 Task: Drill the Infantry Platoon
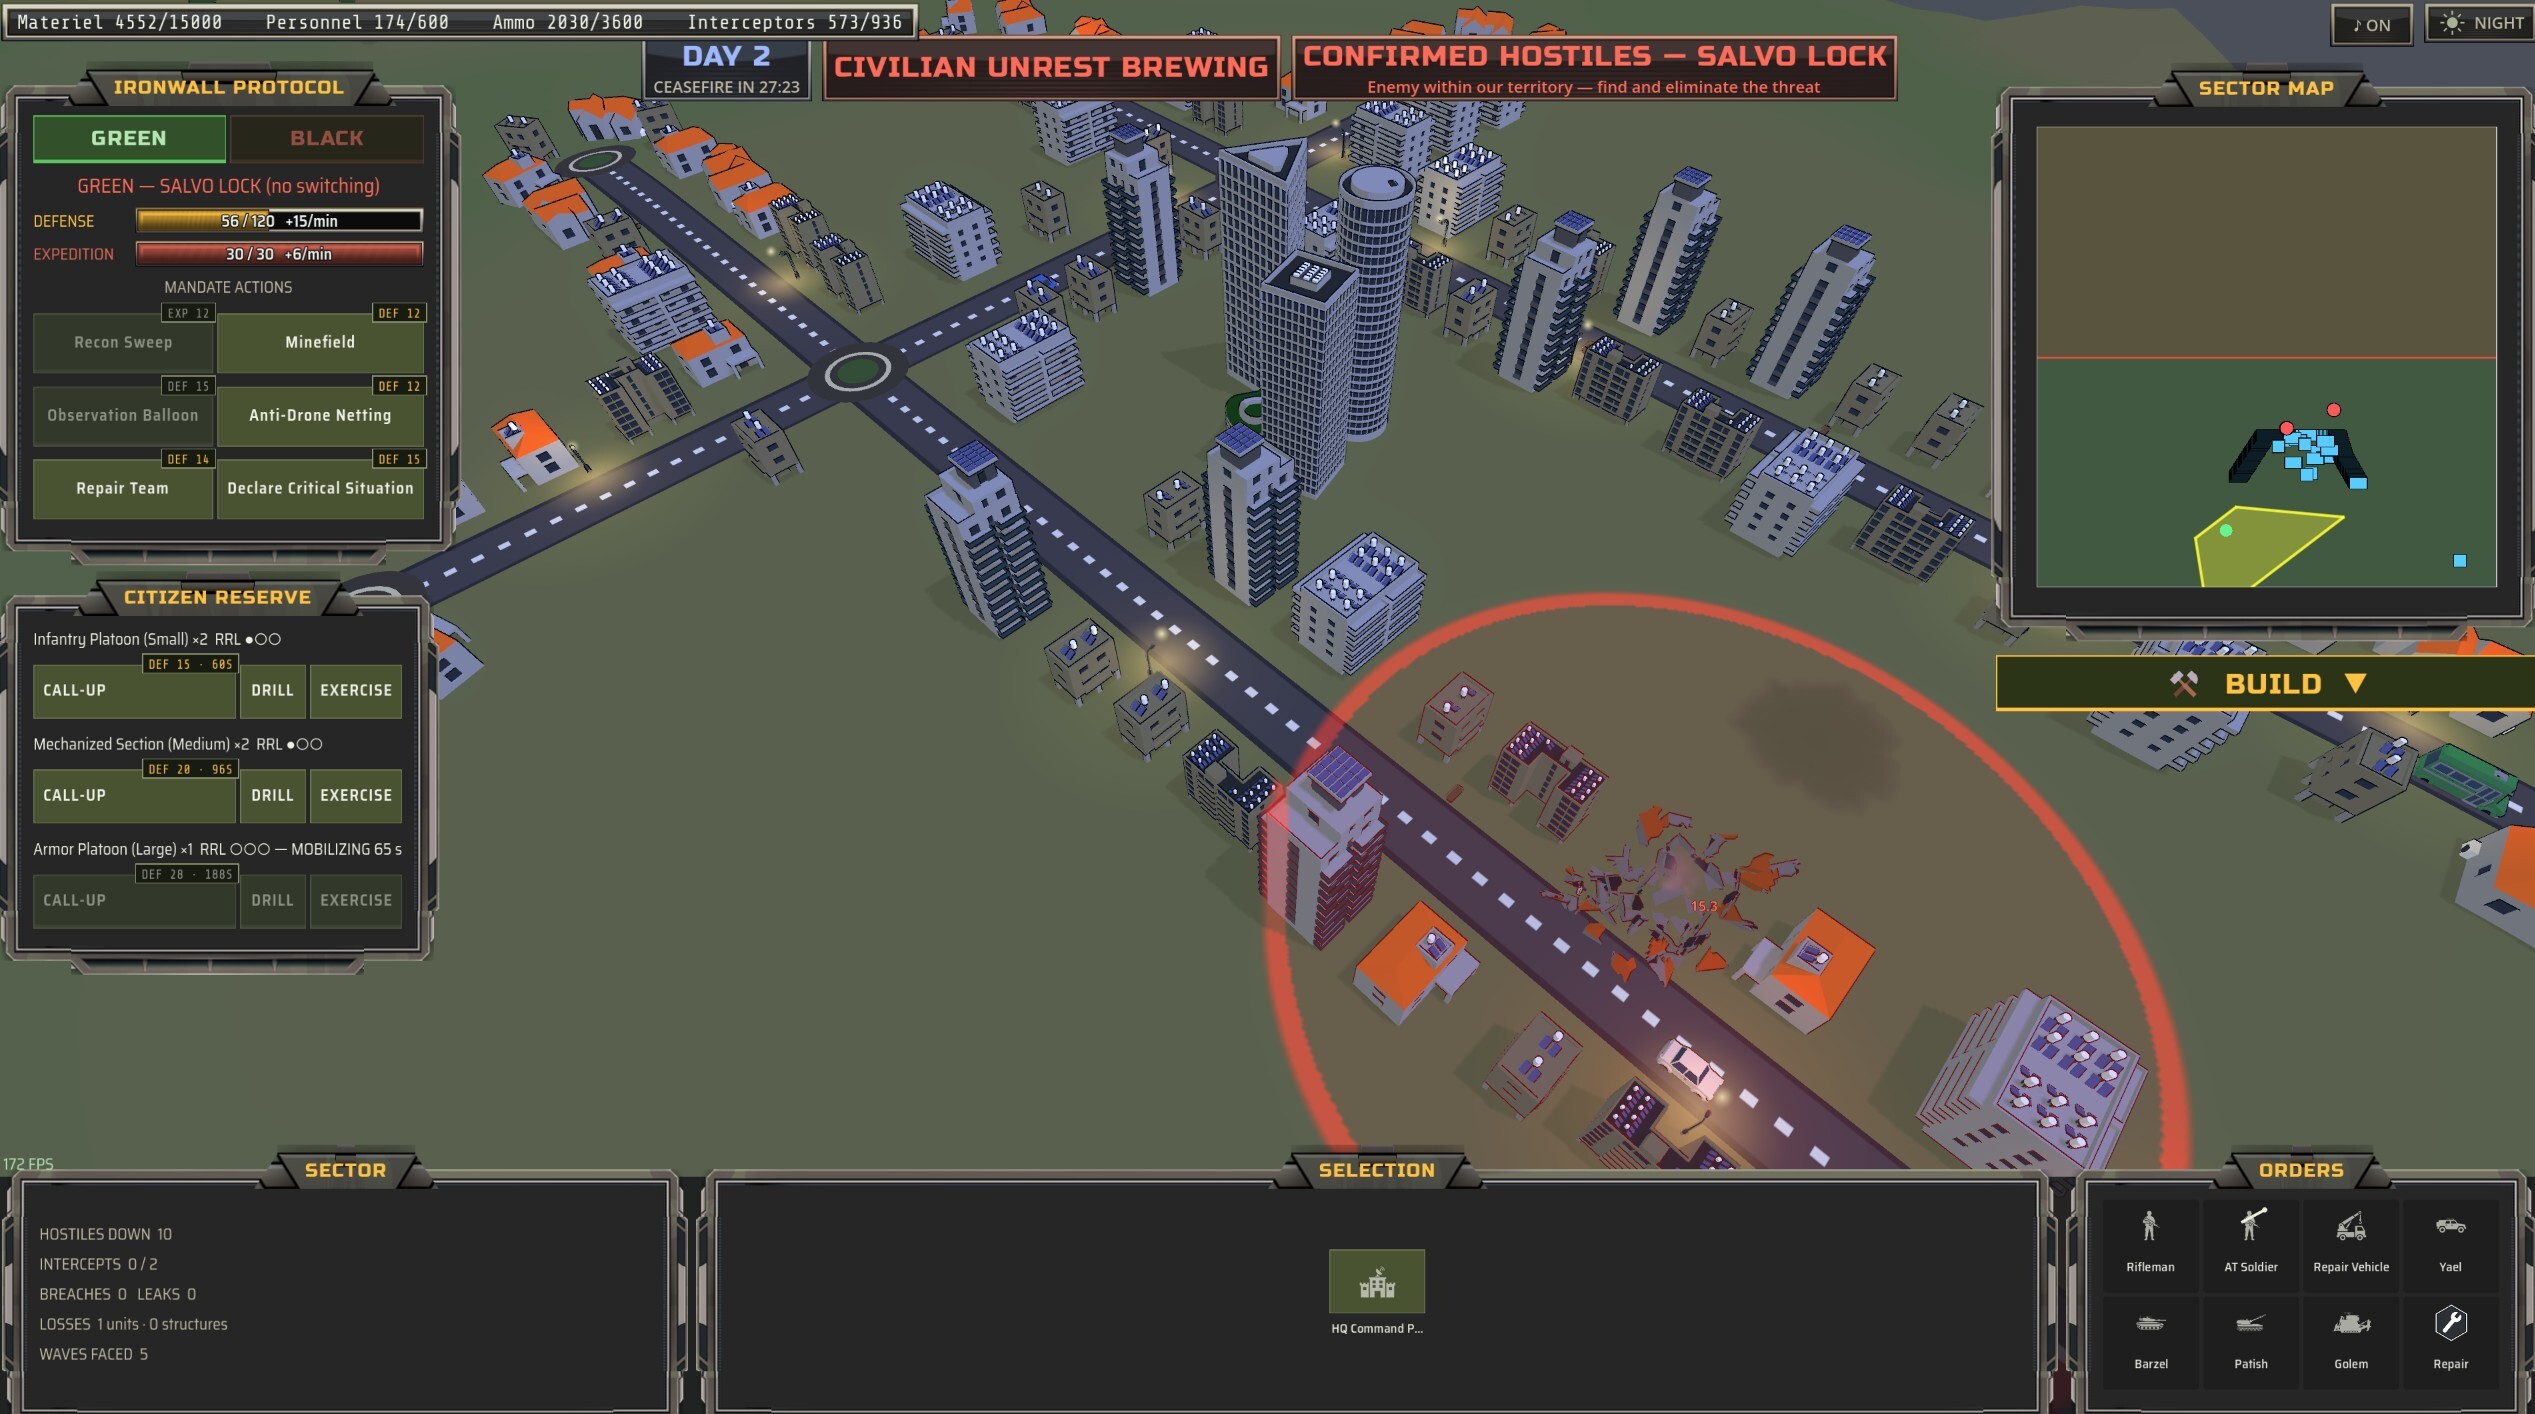click(272, 691)
